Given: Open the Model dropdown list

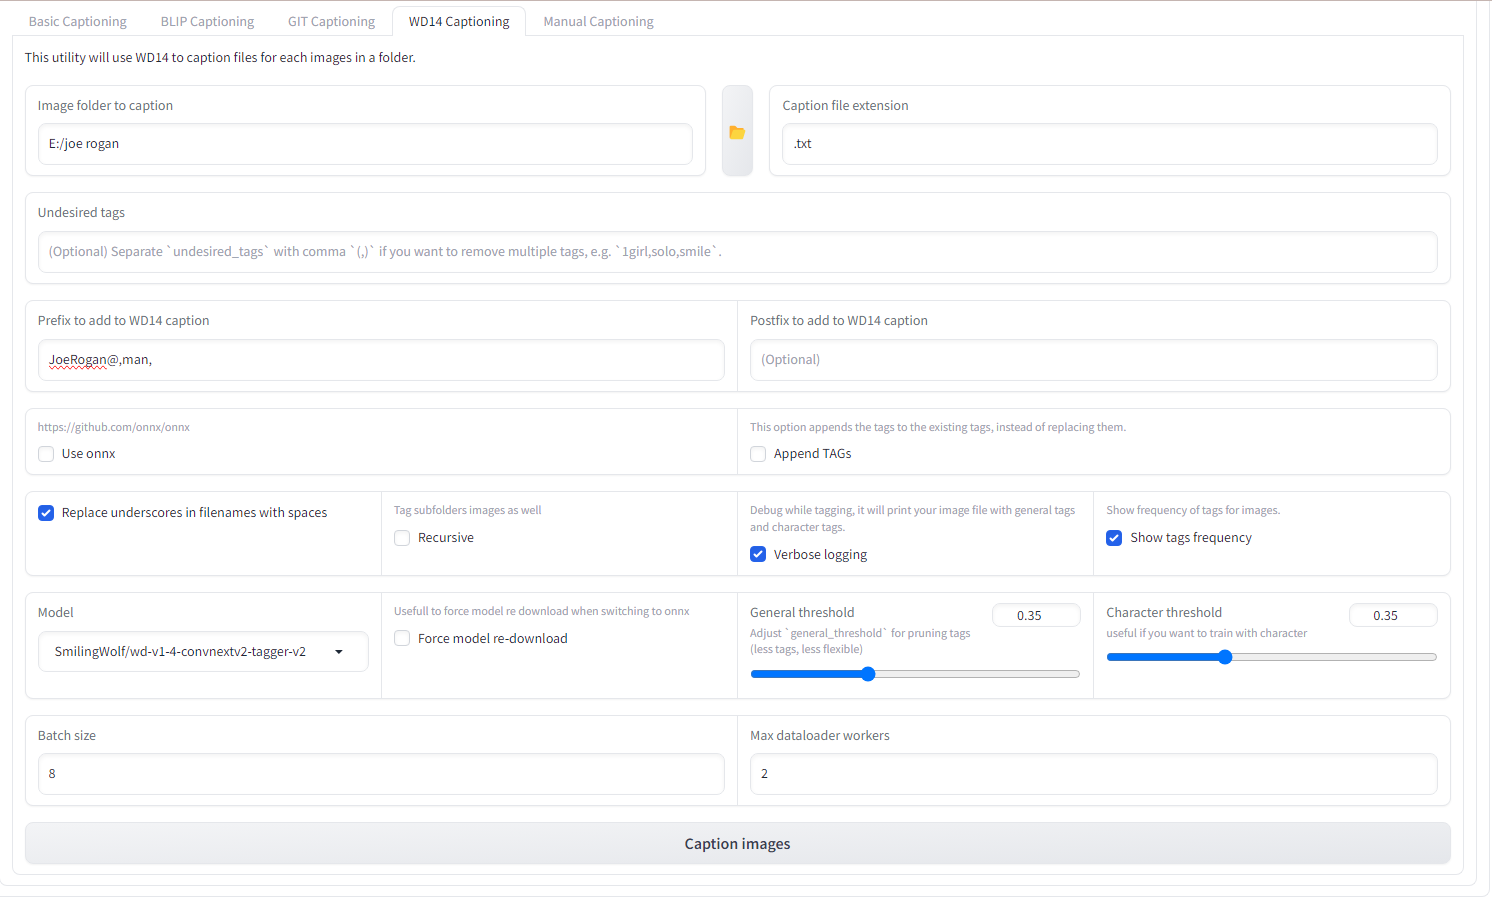Looking at the screenshot, I should pyautogui.click(x=203, y=652).
